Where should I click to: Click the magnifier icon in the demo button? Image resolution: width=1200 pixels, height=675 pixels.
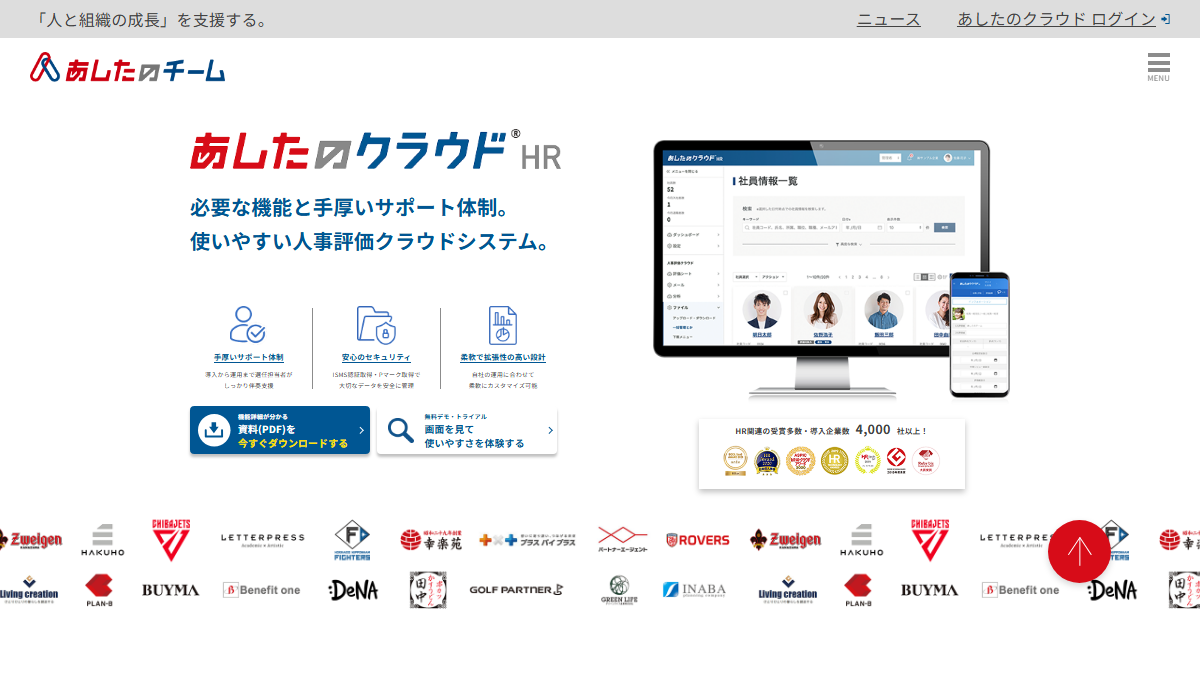pyautogui.click(x=401, y=430)
